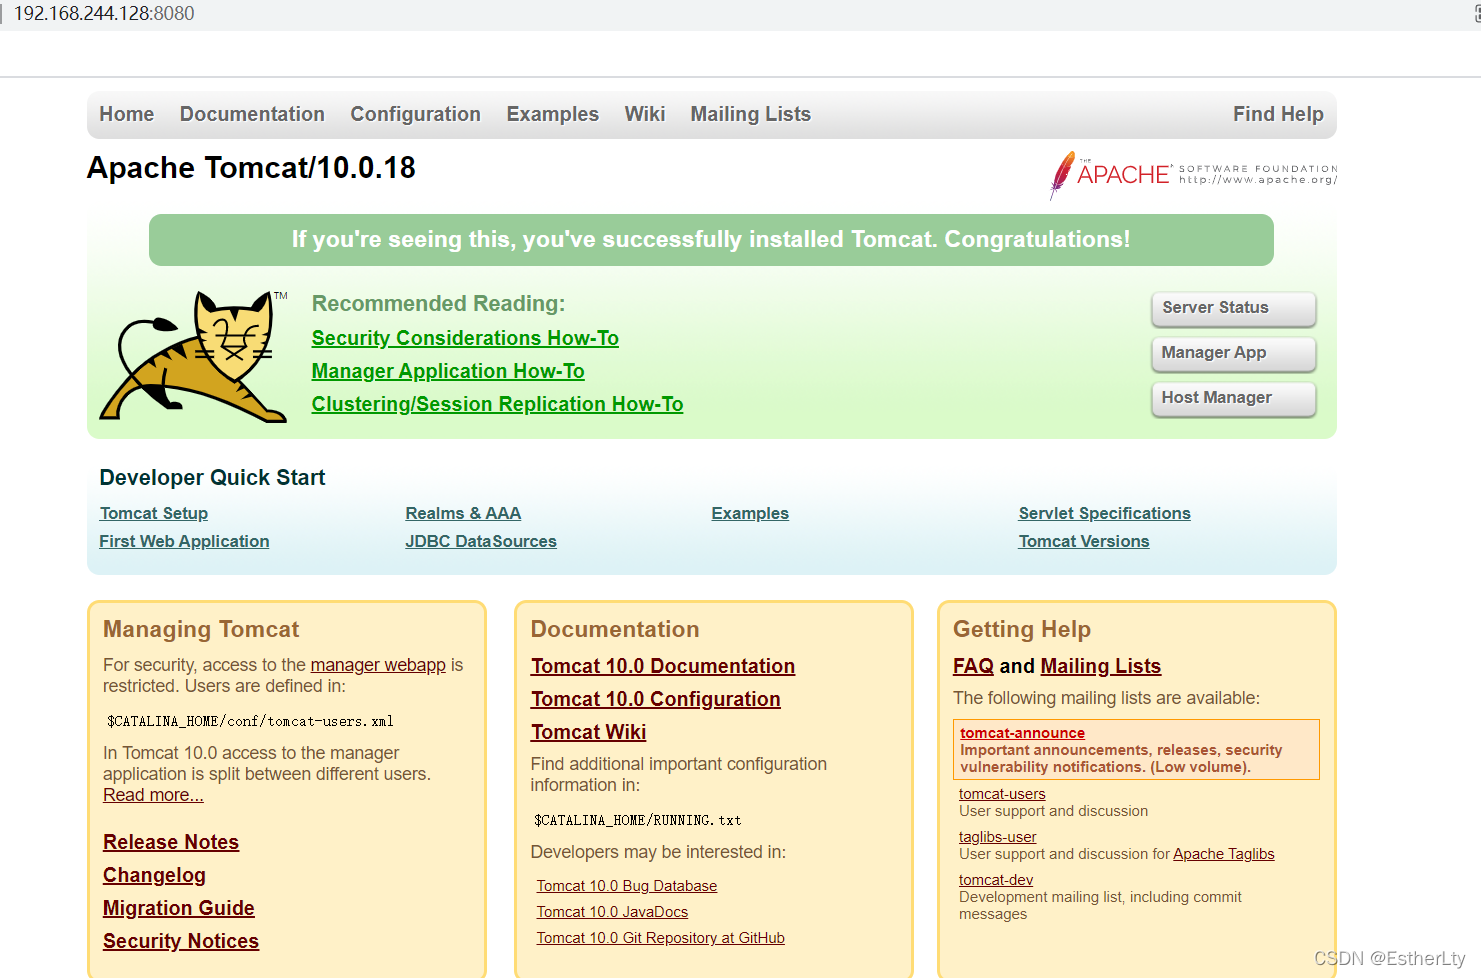Open the Tomcat Wiki link
1481x978 pixels.
pos(589,732)
